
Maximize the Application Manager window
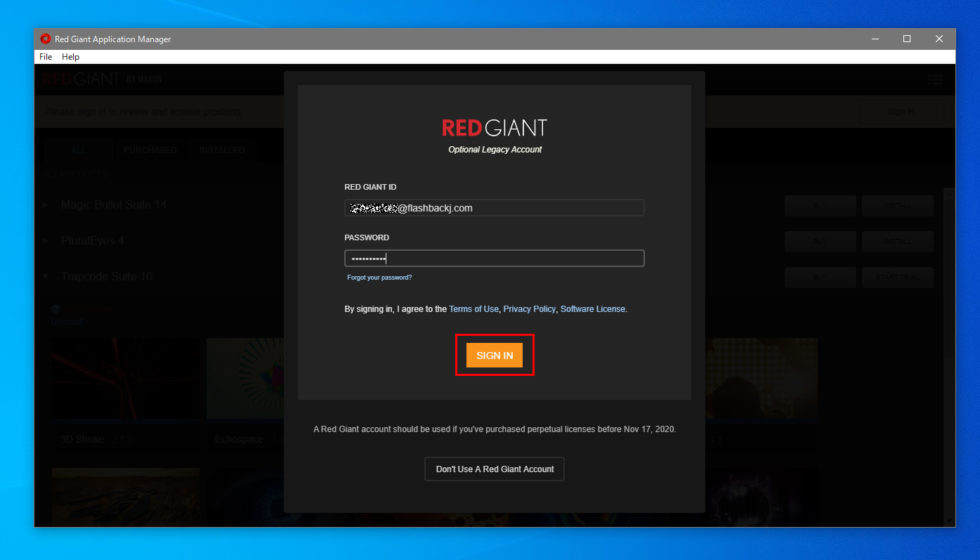(x=907, y=39)
